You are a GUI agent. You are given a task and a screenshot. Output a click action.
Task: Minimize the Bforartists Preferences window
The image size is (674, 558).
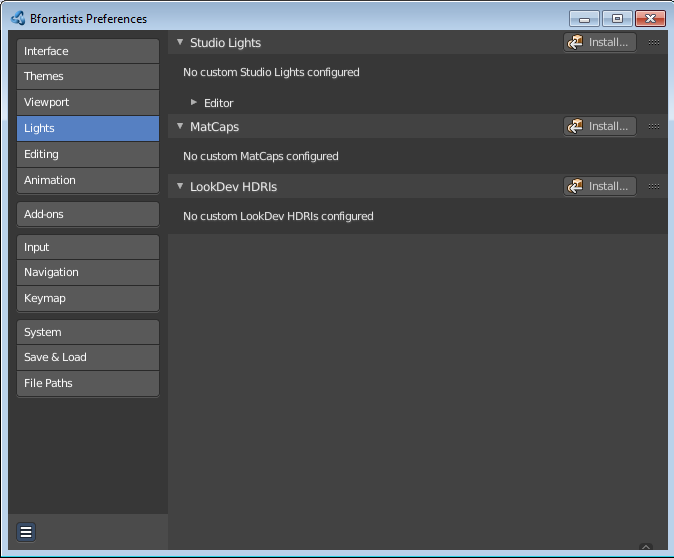click(x=584, y=19)
